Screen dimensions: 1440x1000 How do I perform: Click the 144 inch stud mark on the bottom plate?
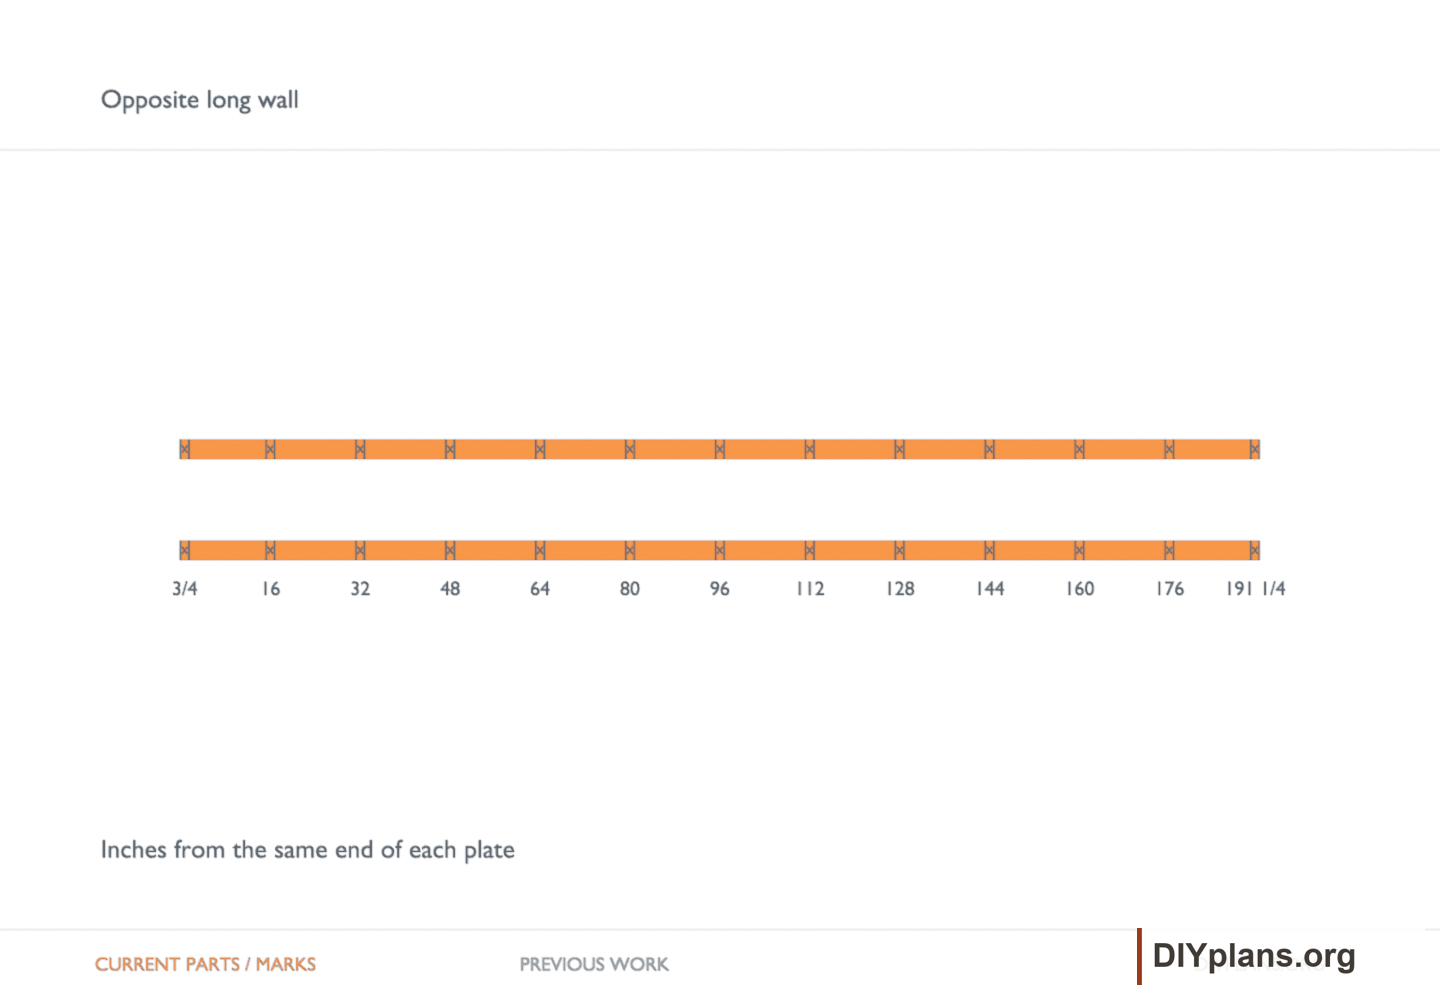click(x=989, y=550)
